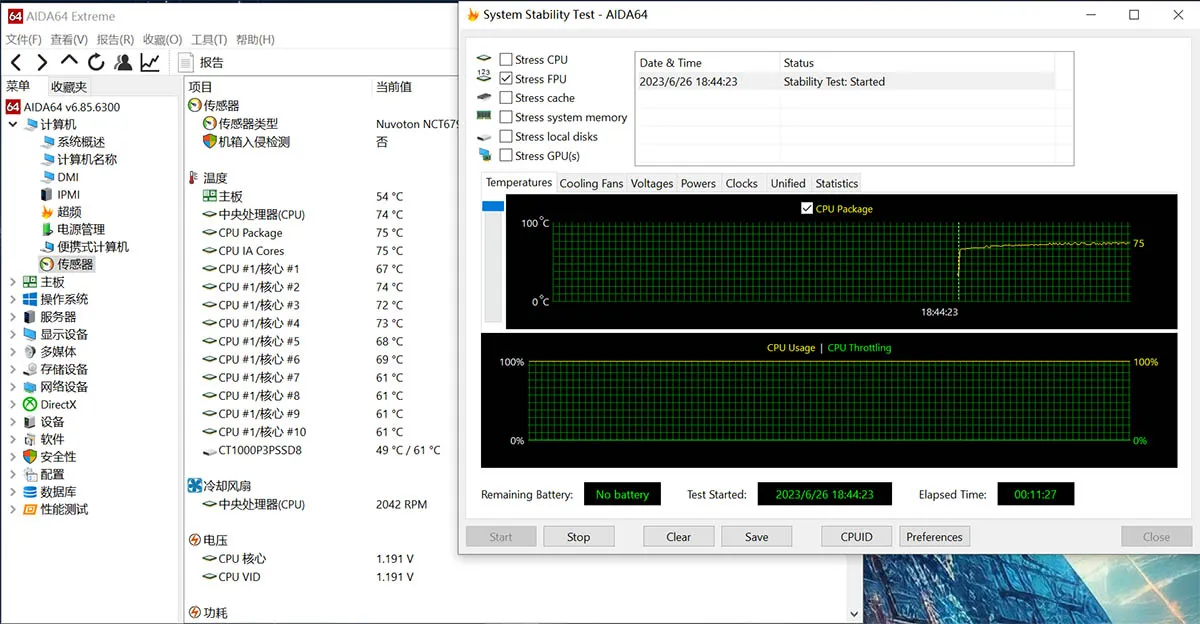This screenshot has width=1200, height=624.
Task: Open the graph chart toolbar icon
Action: (150, 62)
